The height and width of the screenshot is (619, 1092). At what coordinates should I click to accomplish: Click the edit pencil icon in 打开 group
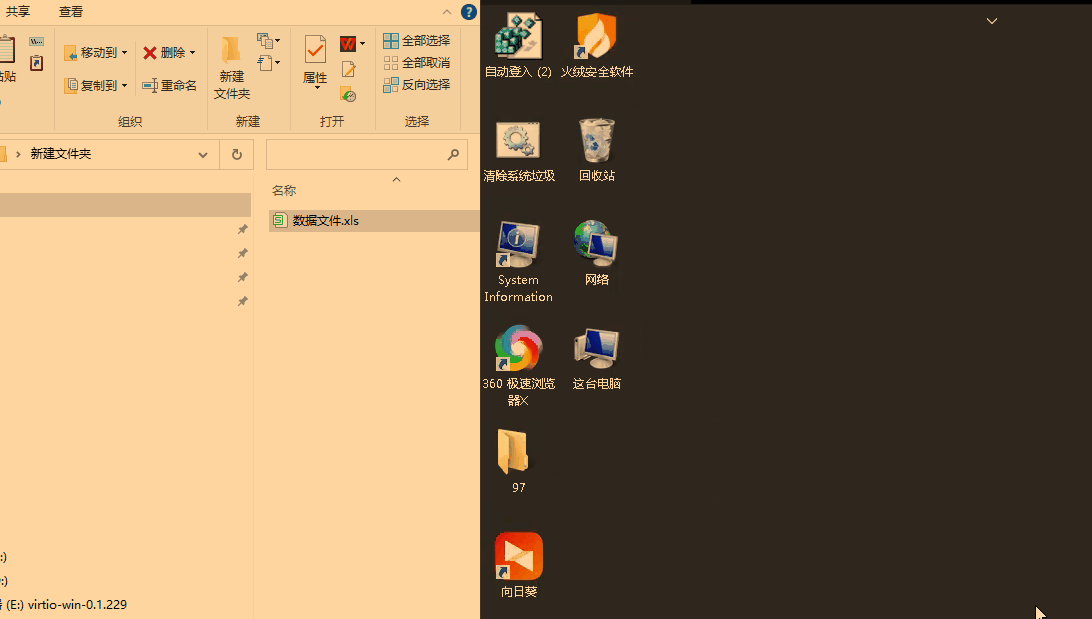348,69
